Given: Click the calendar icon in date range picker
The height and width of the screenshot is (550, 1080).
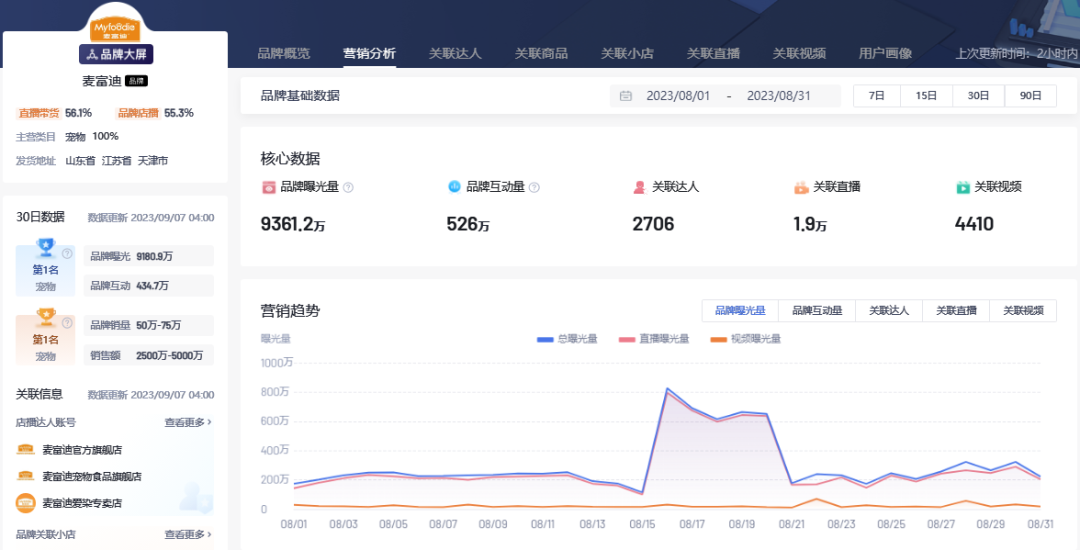Looking at the screenshot, I should pos(625,96).
